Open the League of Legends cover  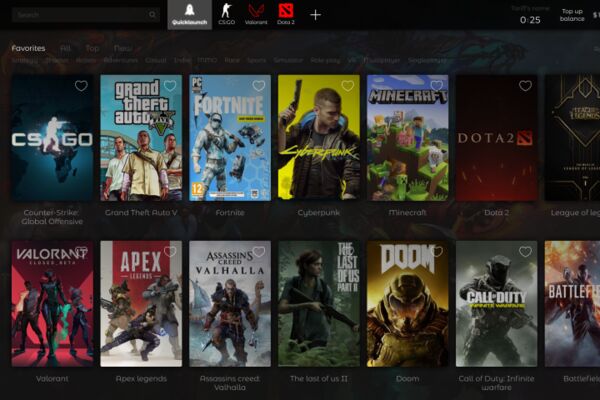572,138
